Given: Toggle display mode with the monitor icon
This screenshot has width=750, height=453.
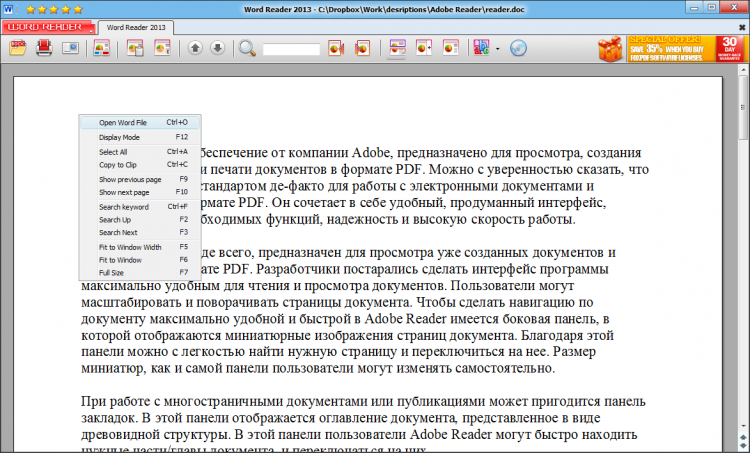Looking at the screenshot, I should [70, 48].
